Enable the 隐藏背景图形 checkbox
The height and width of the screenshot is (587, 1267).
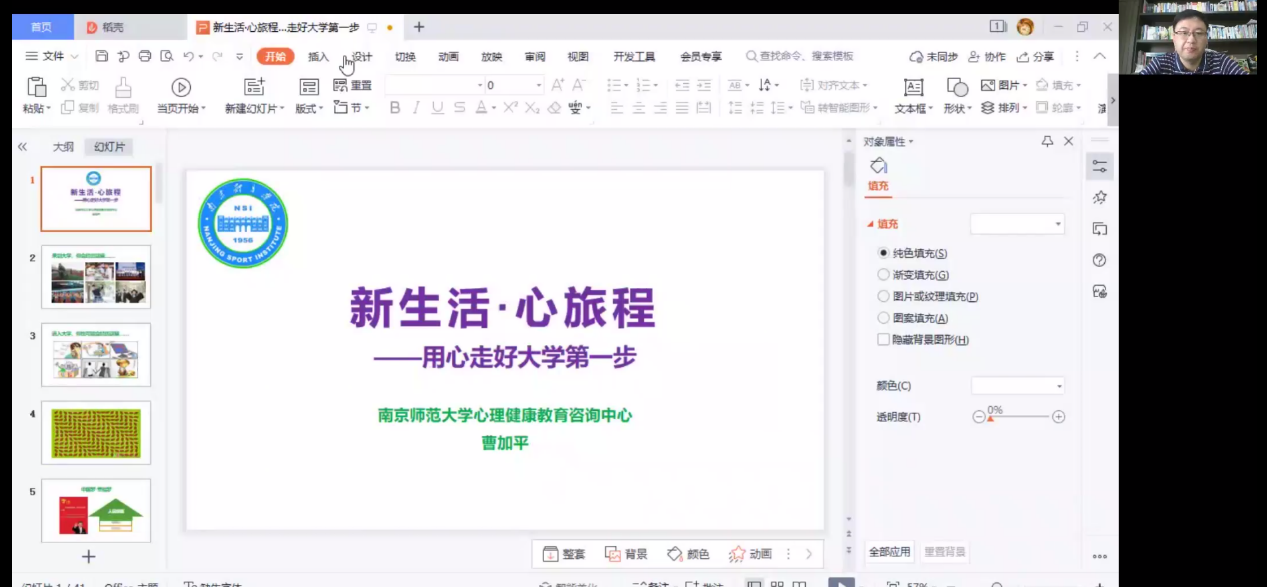click(x=883, y=340)
